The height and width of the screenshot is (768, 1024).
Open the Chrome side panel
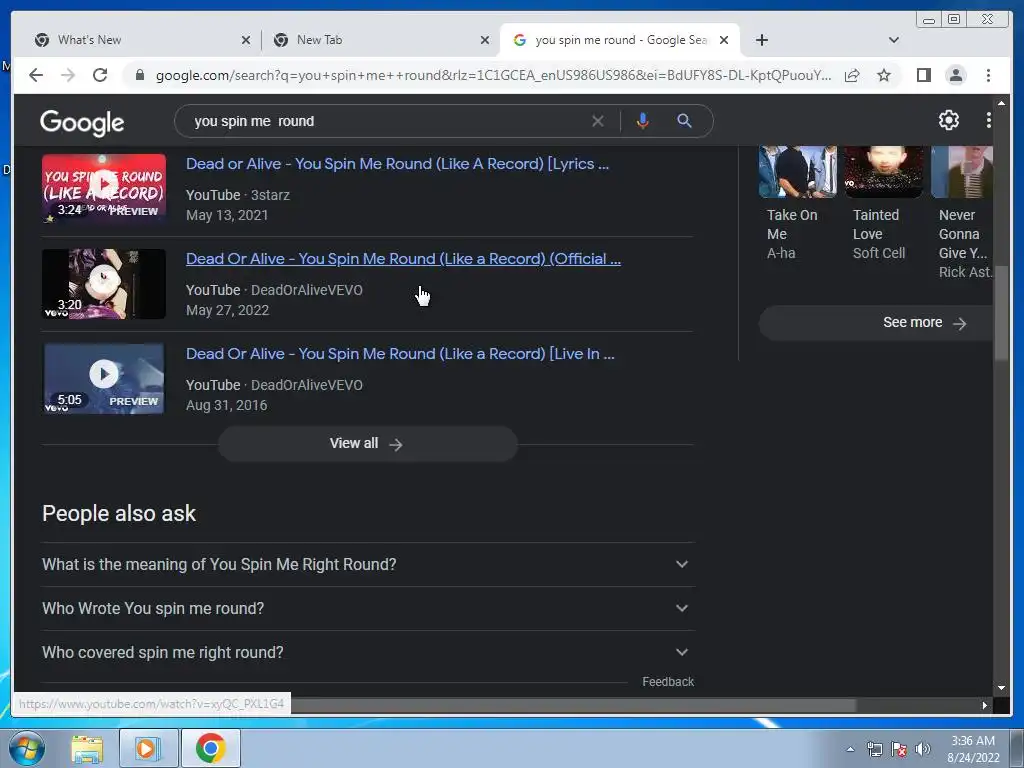point(923,75)
